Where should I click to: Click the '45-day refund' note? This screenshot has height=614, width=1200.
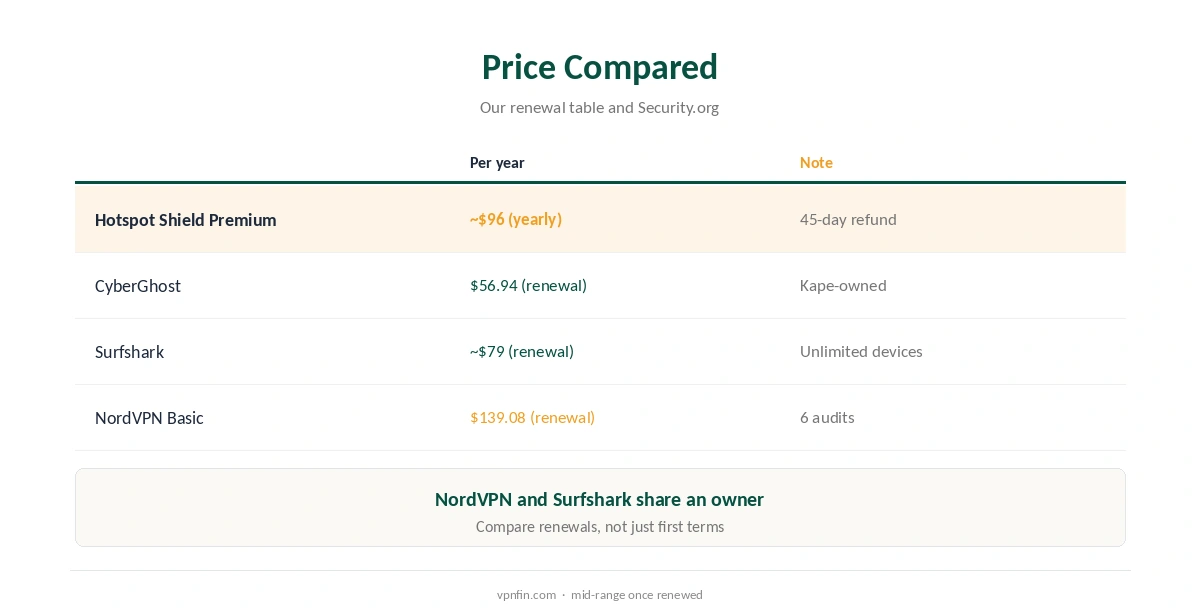coord(848,219)
